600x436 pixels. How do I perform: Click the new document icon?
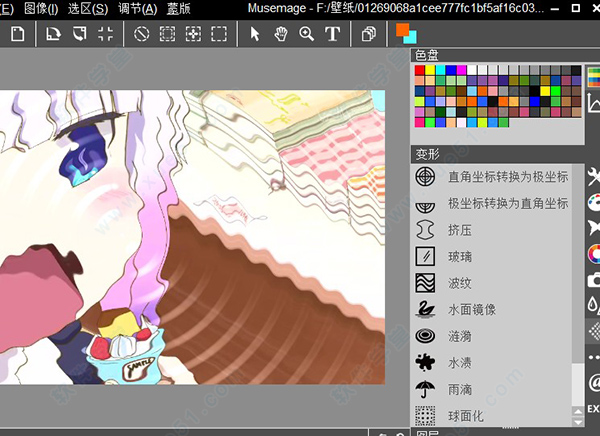point(18,34)
